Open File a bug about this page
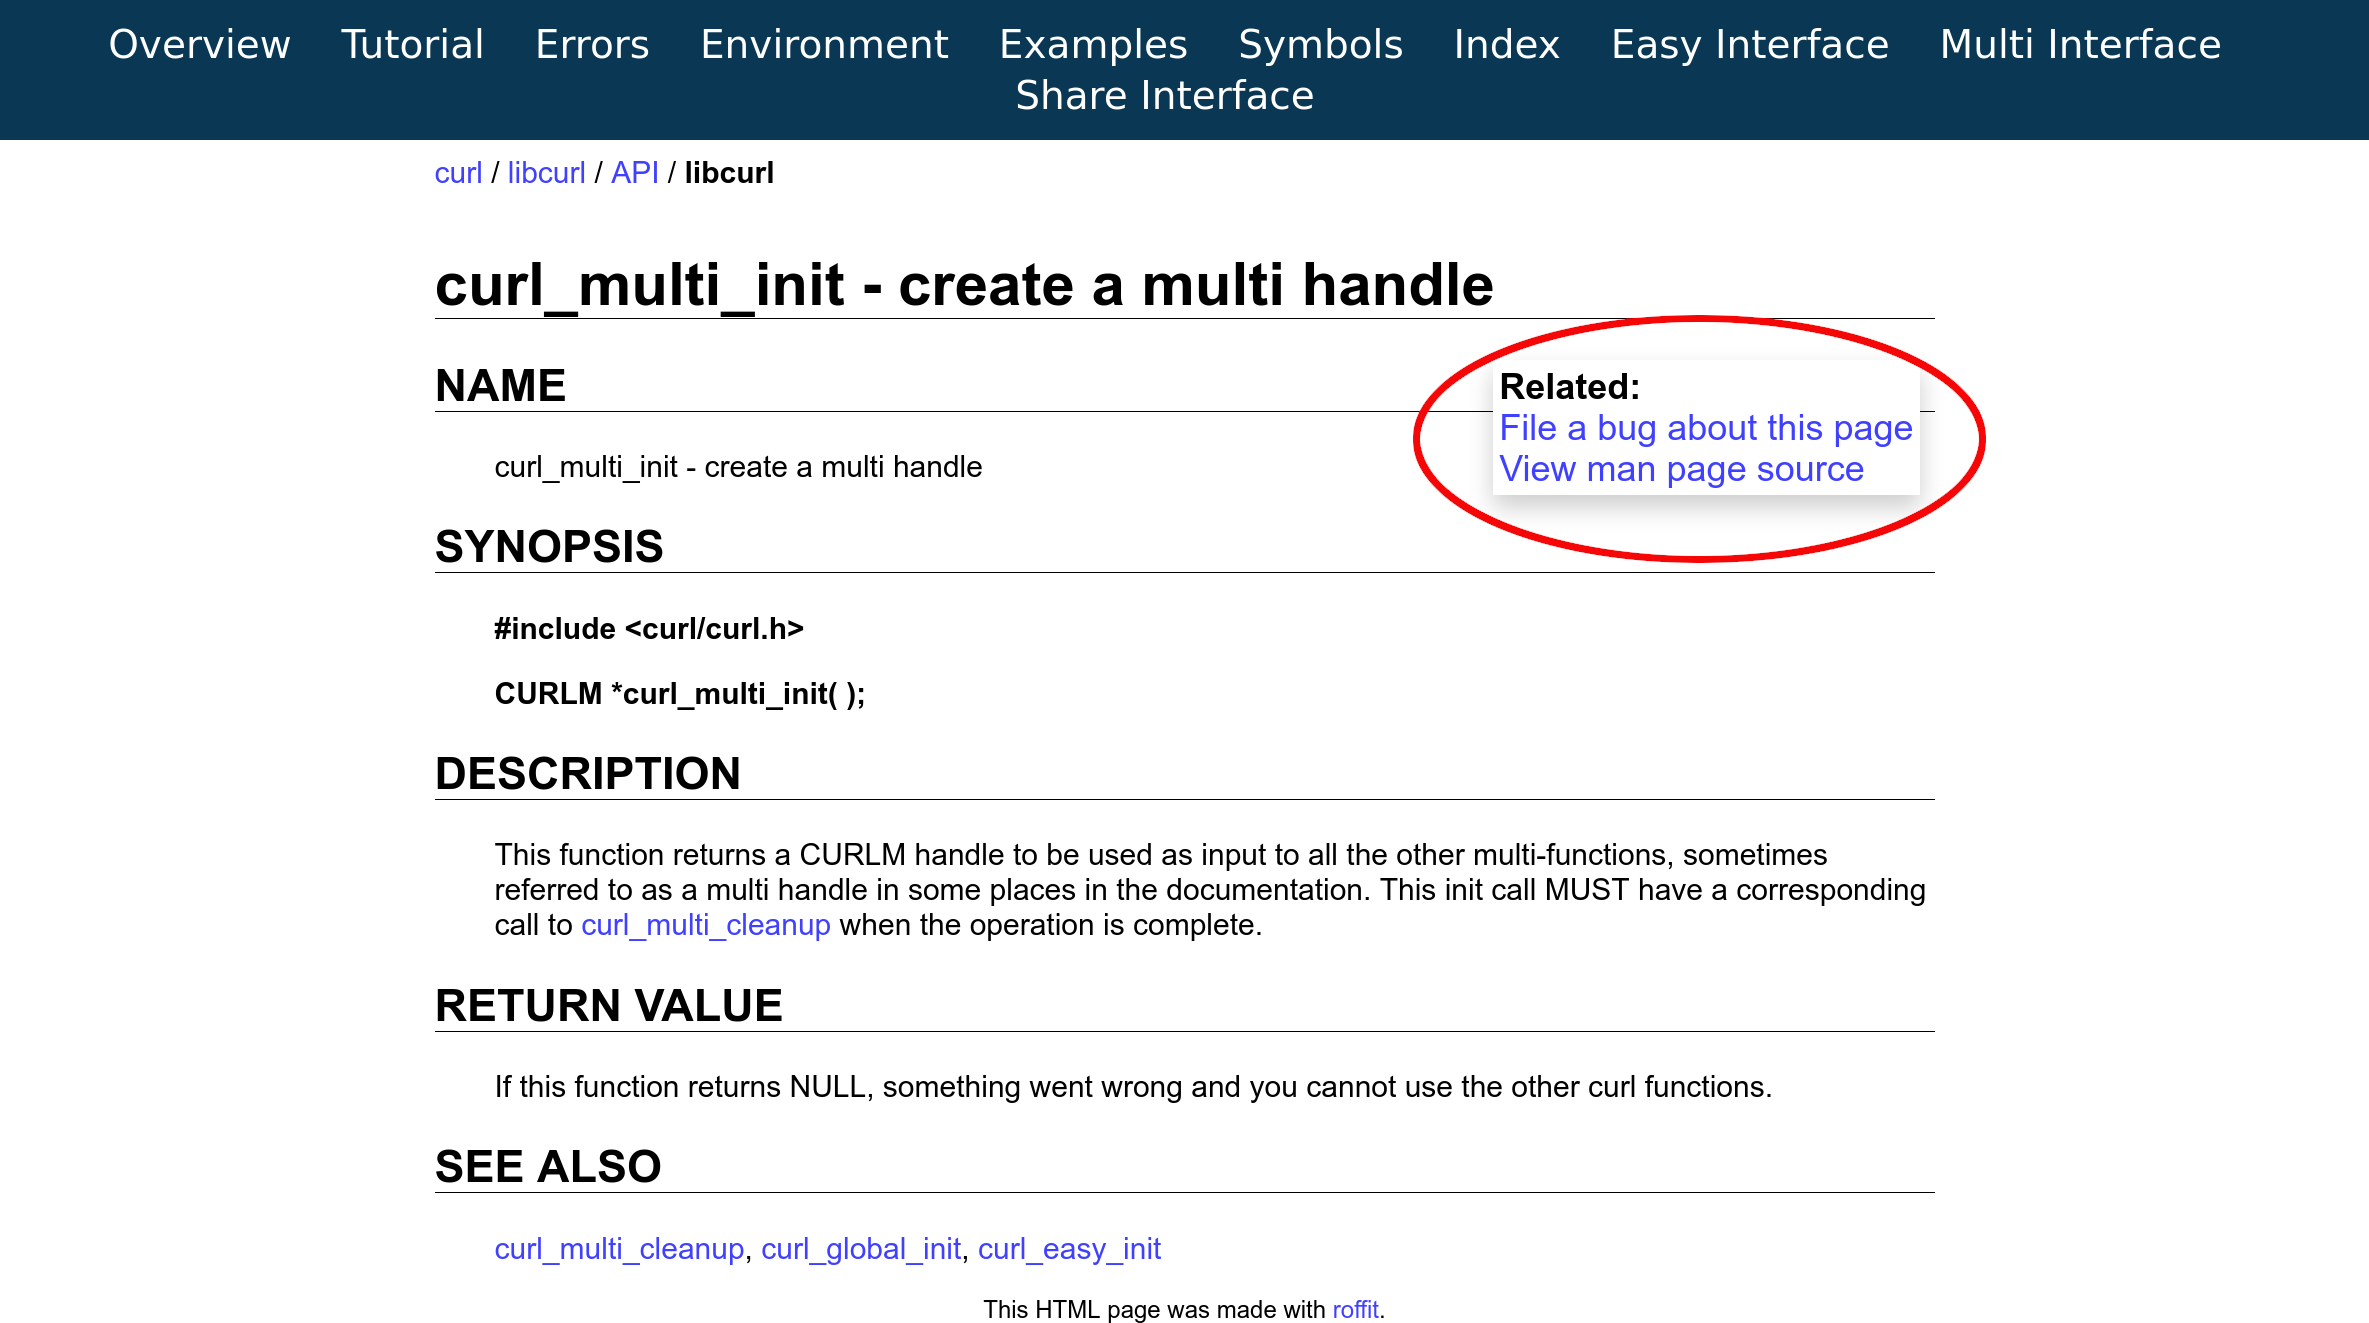The width and height of the screenshot is (2369, 1323). [1705, 428]
